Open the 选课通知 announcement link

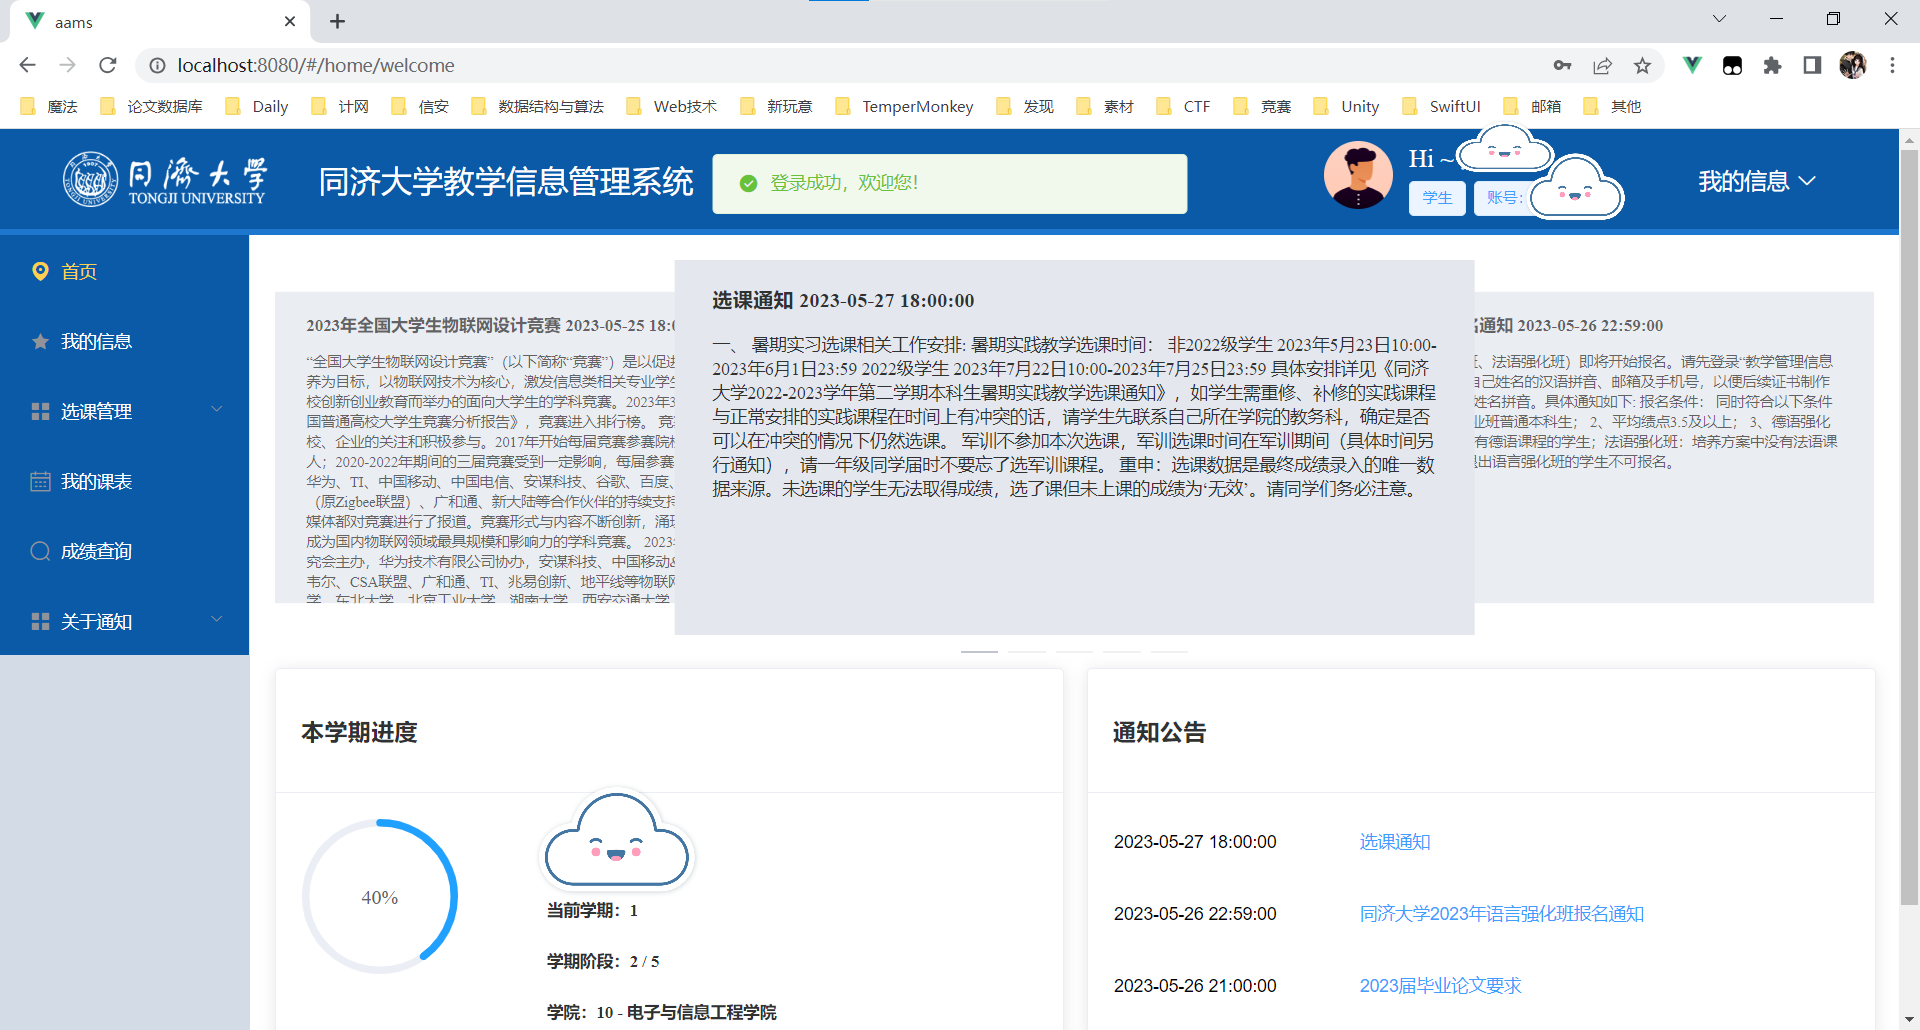pyautogui.click(x=1395, y=842)
